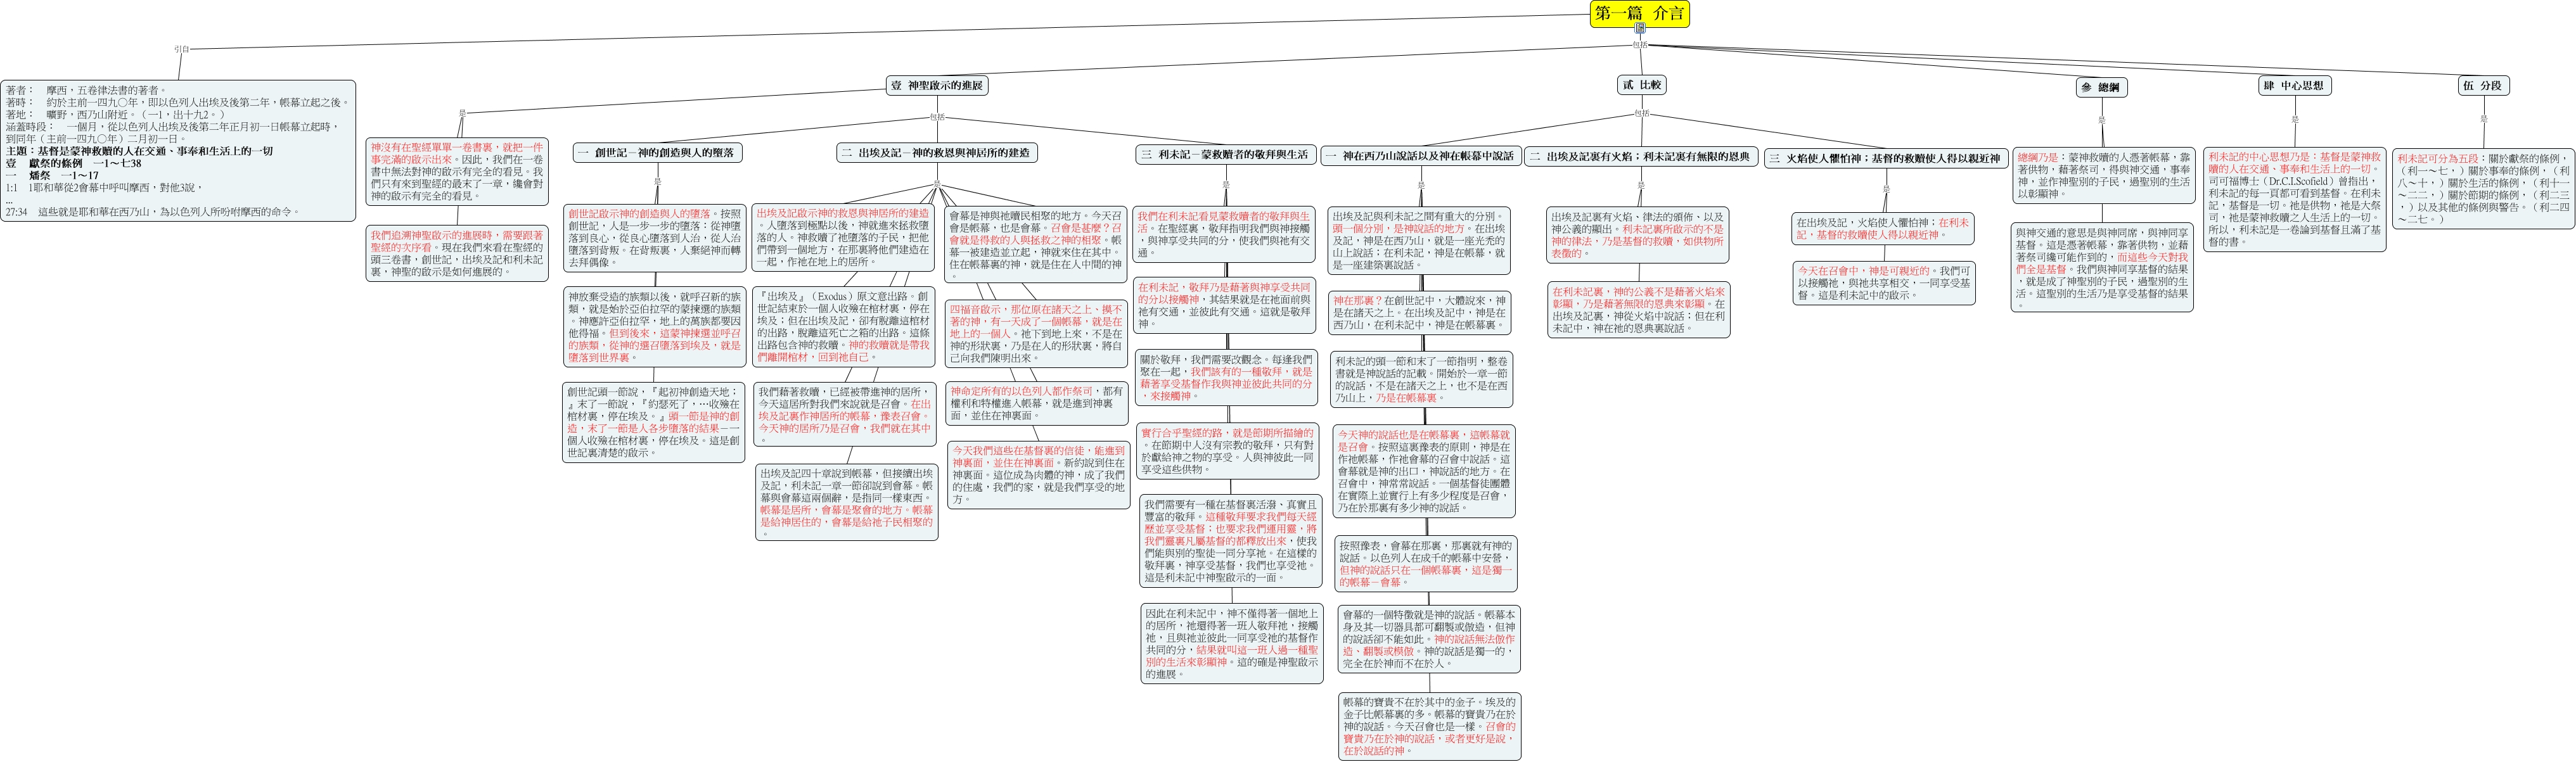Image resolution: width=2576 pixels, height=762 pixels.
Task: Select the box beginning 在利未記，敬拜乃是藉著與神享受共同的分
Action: [x=1224, y=305]
